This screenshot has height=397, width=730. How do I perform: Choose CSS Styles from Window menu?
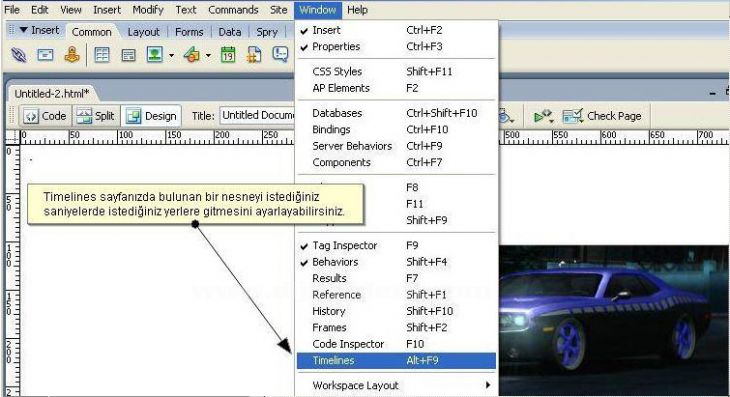[x=396, y=72]
